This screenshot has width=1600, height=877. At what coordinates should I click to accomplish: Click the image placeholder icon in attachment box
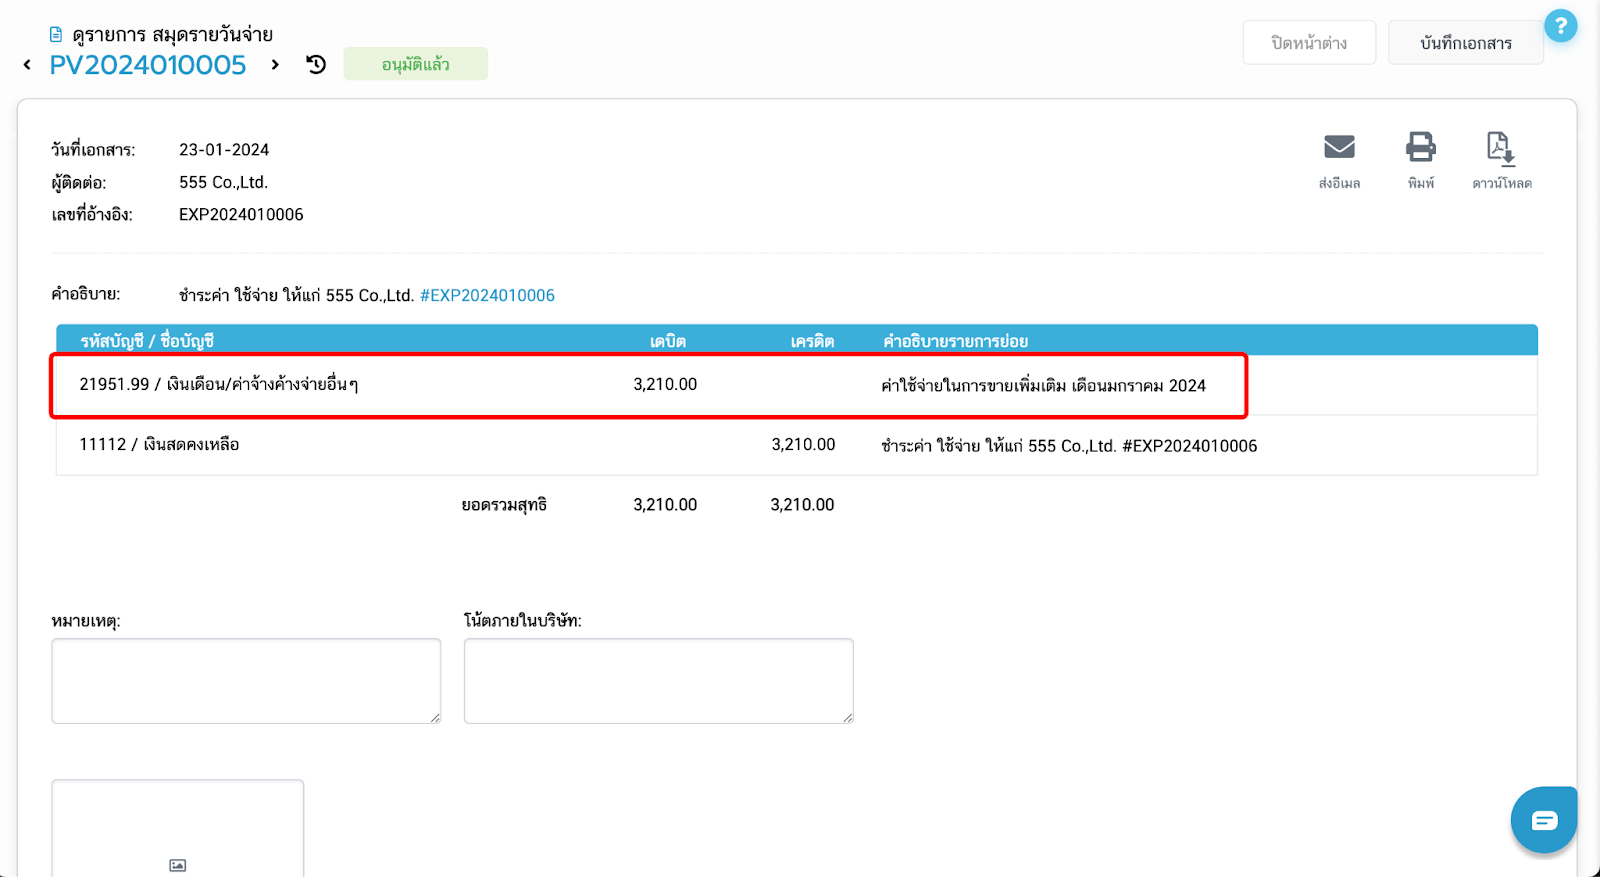pyautogui.click(x=177, y=865)
